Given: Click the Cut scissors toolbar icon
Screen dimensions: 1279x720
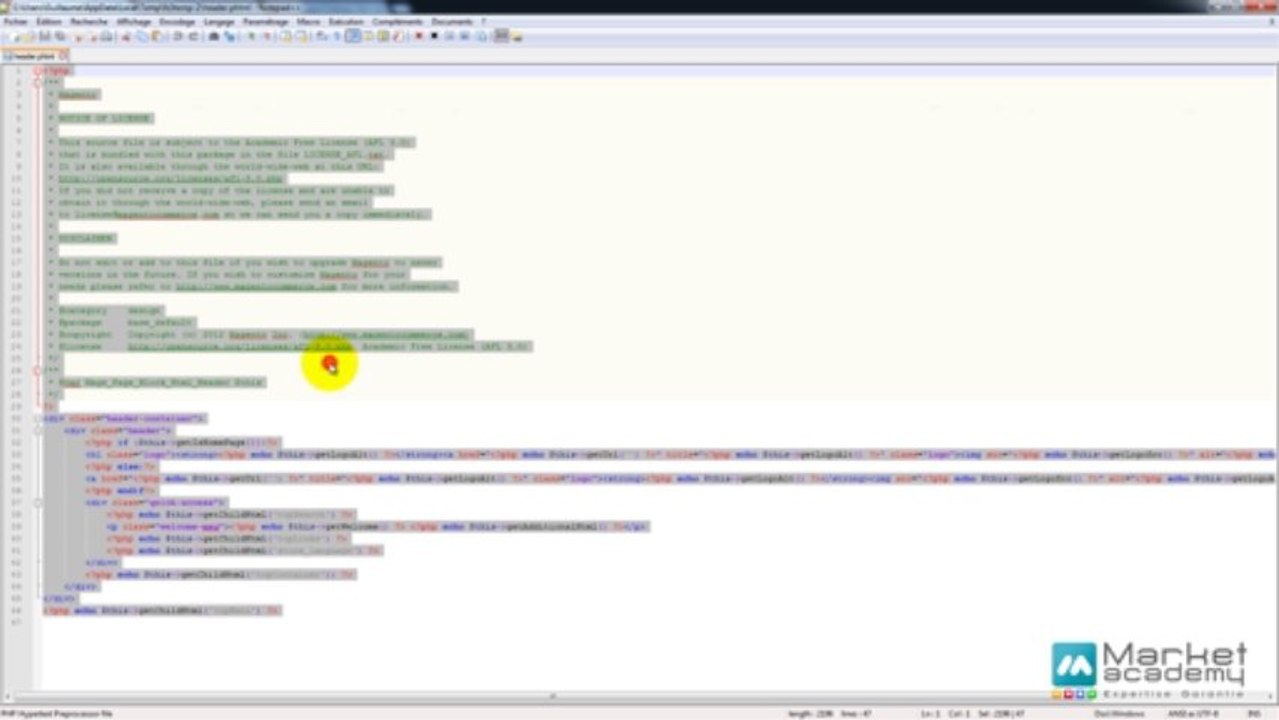Looking at the screenshot, I should point(125,36).
